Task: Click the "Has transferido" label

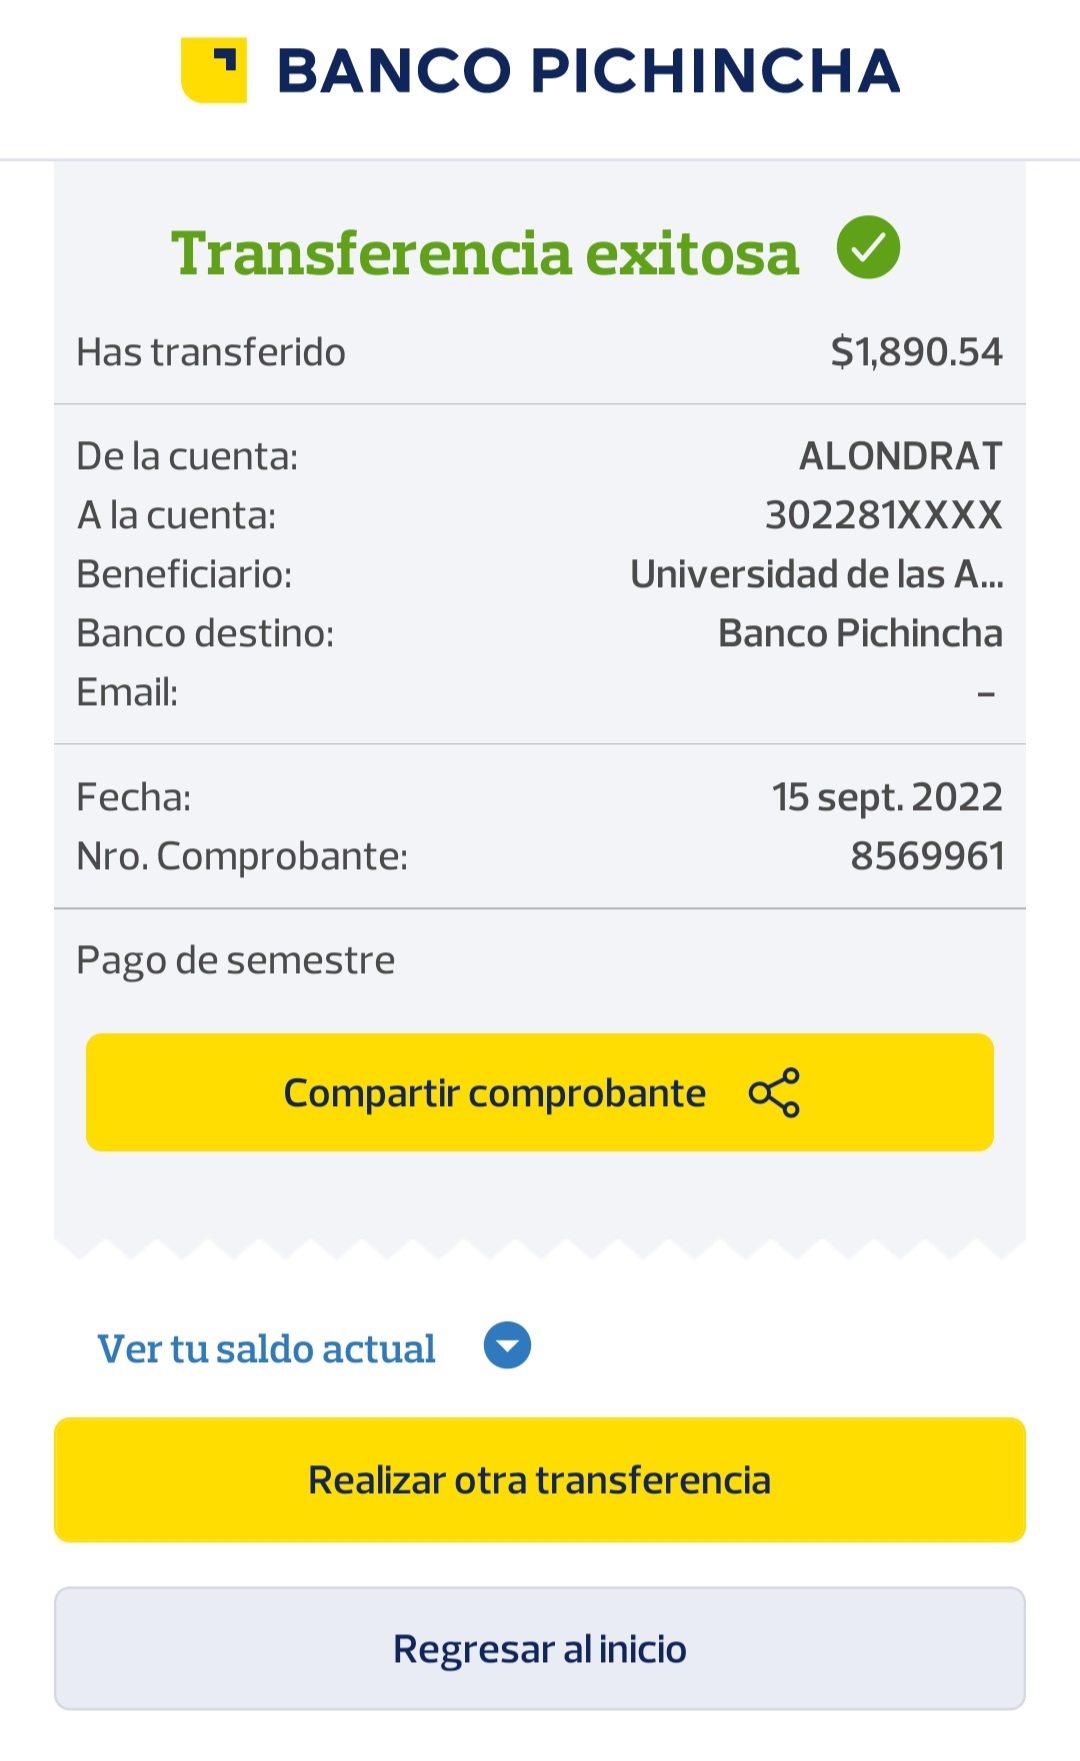Action: click(x=211, y=352)
